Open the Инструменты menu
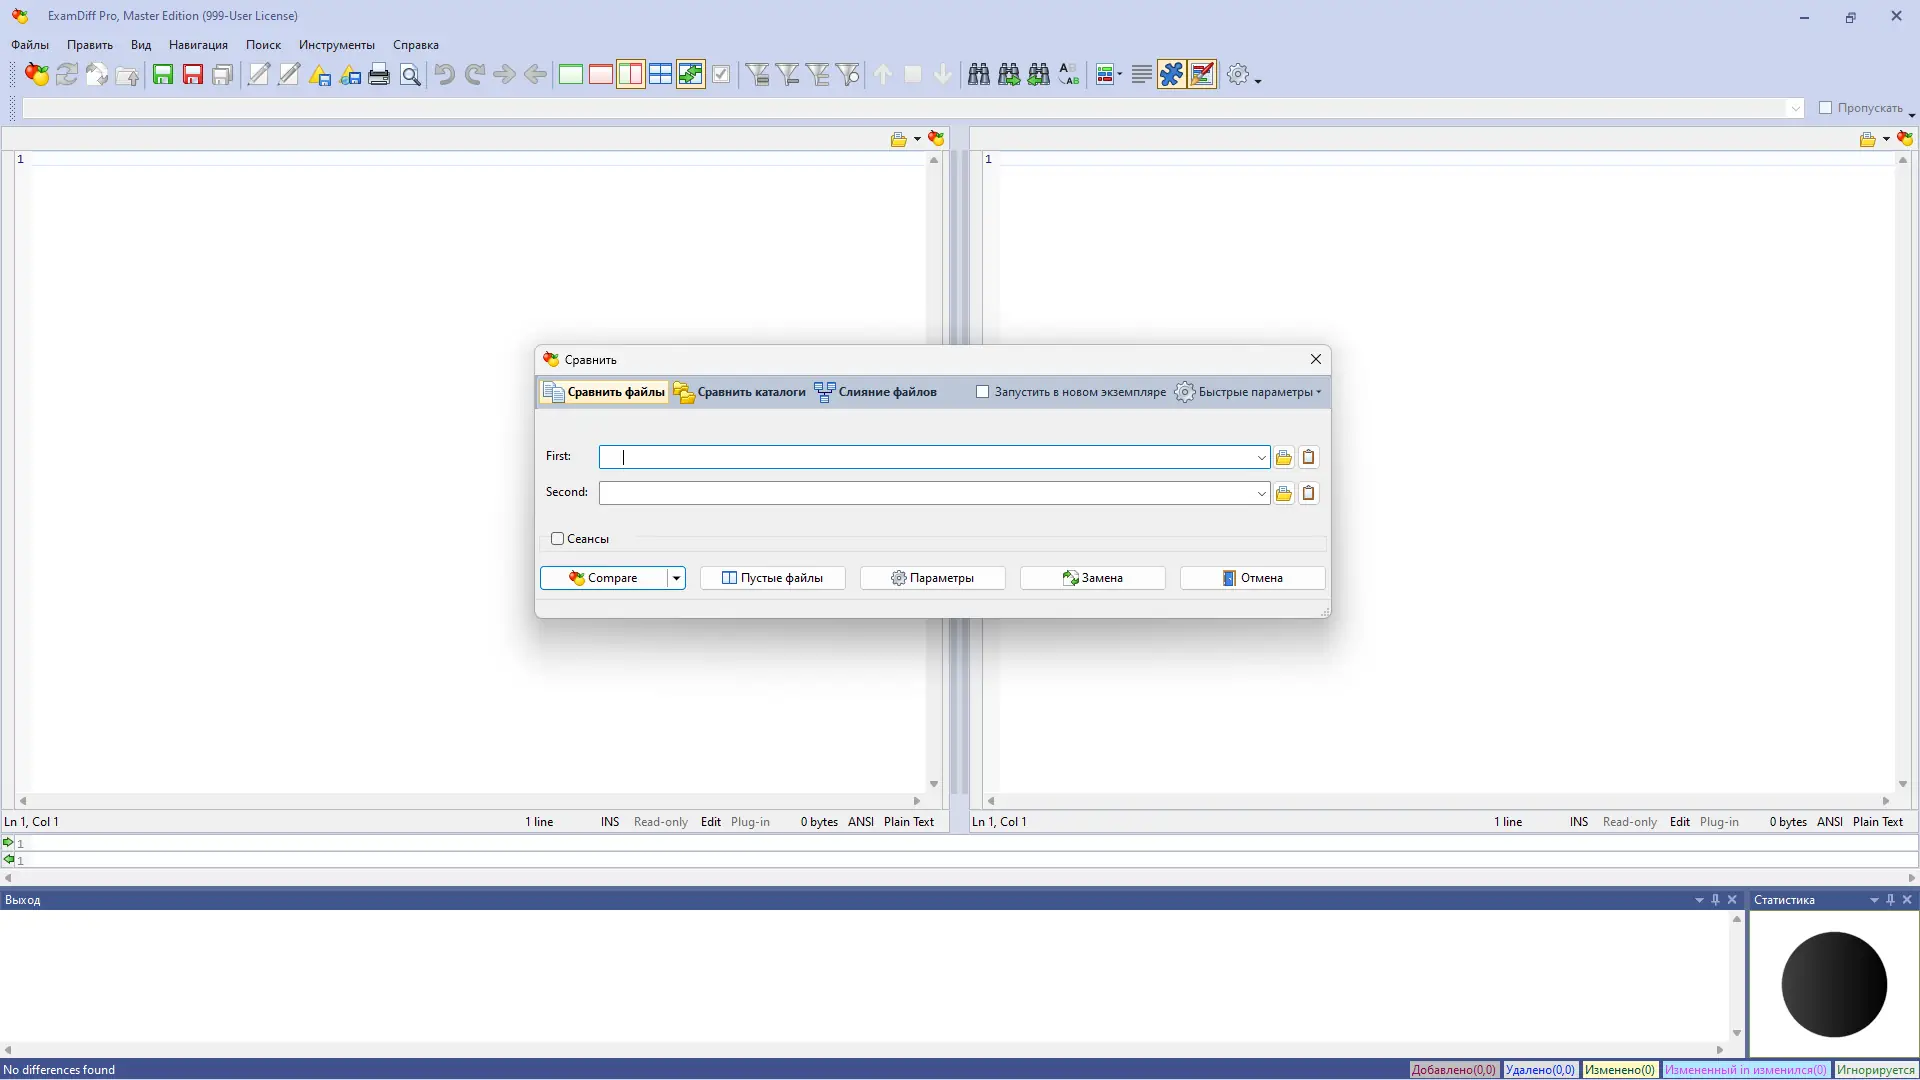The width and height of the screenshot is (1920, 1080). pos(336,45)
